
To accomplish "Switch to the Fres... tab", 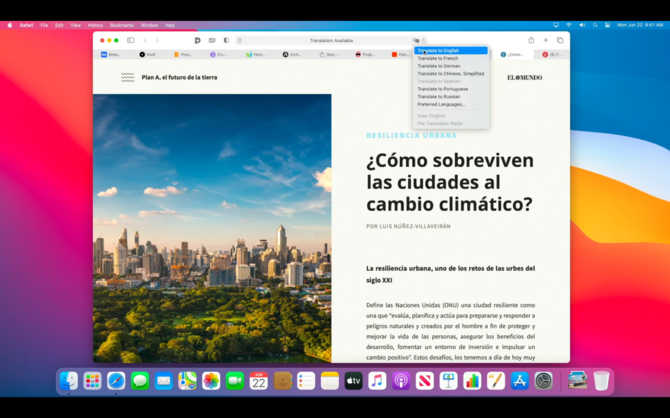I will (183, 54).
